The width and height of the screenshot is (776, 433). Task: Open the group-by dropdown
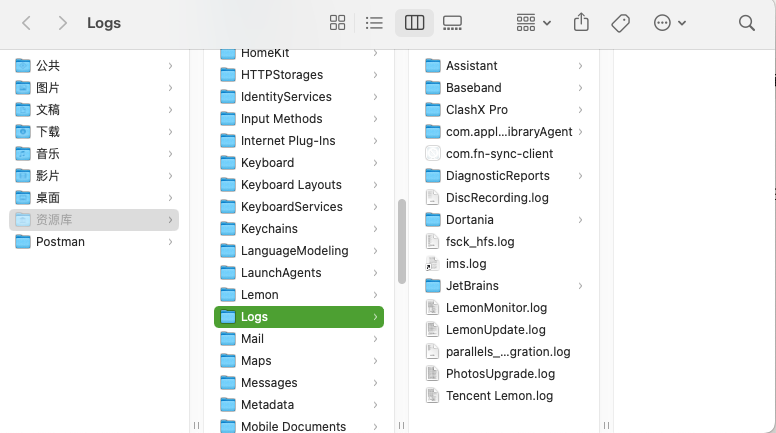tap(534, 23)
